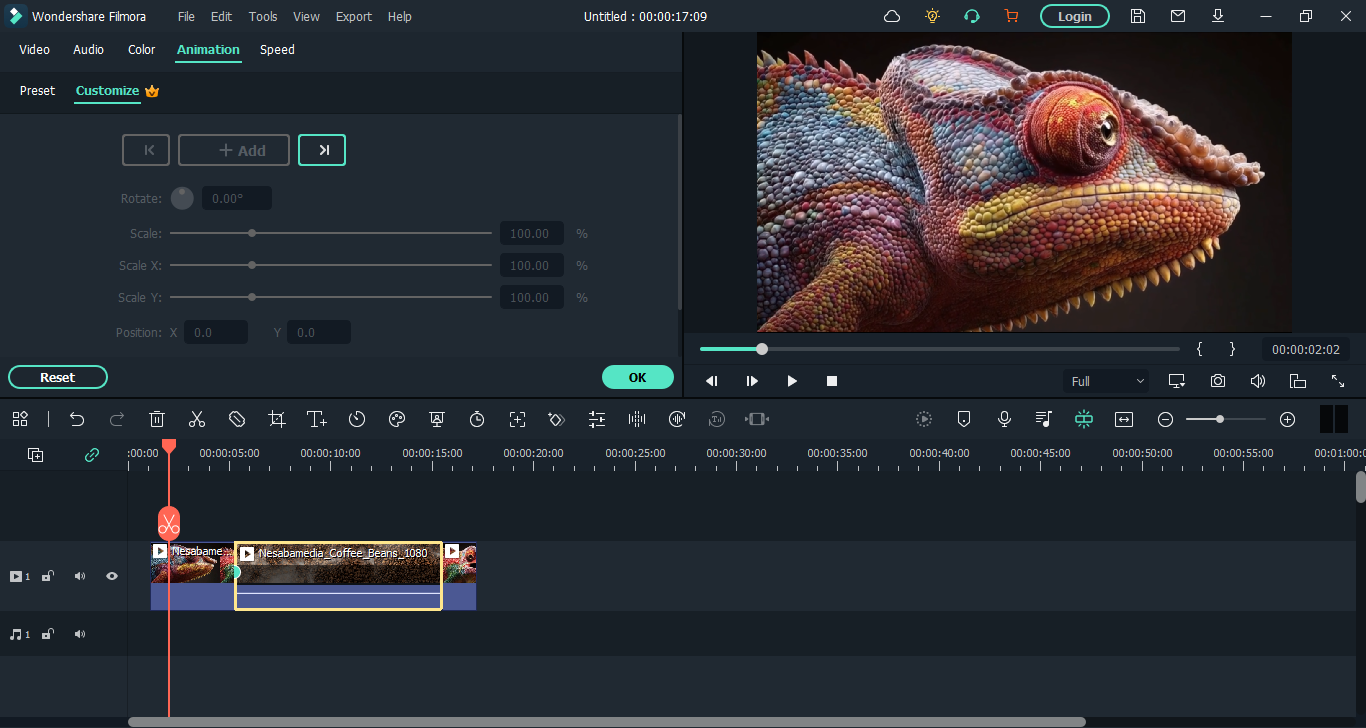Switch to the Speed tab
This screenshot has height=728, width=1366.
pyautogui.click(x=277, y=50)
